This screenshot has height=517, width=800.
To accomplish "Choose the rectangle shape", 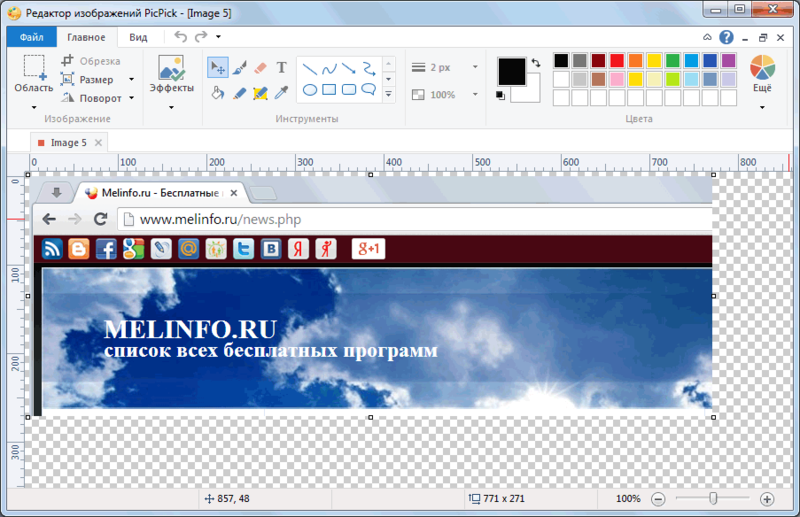I will (329, 90).
